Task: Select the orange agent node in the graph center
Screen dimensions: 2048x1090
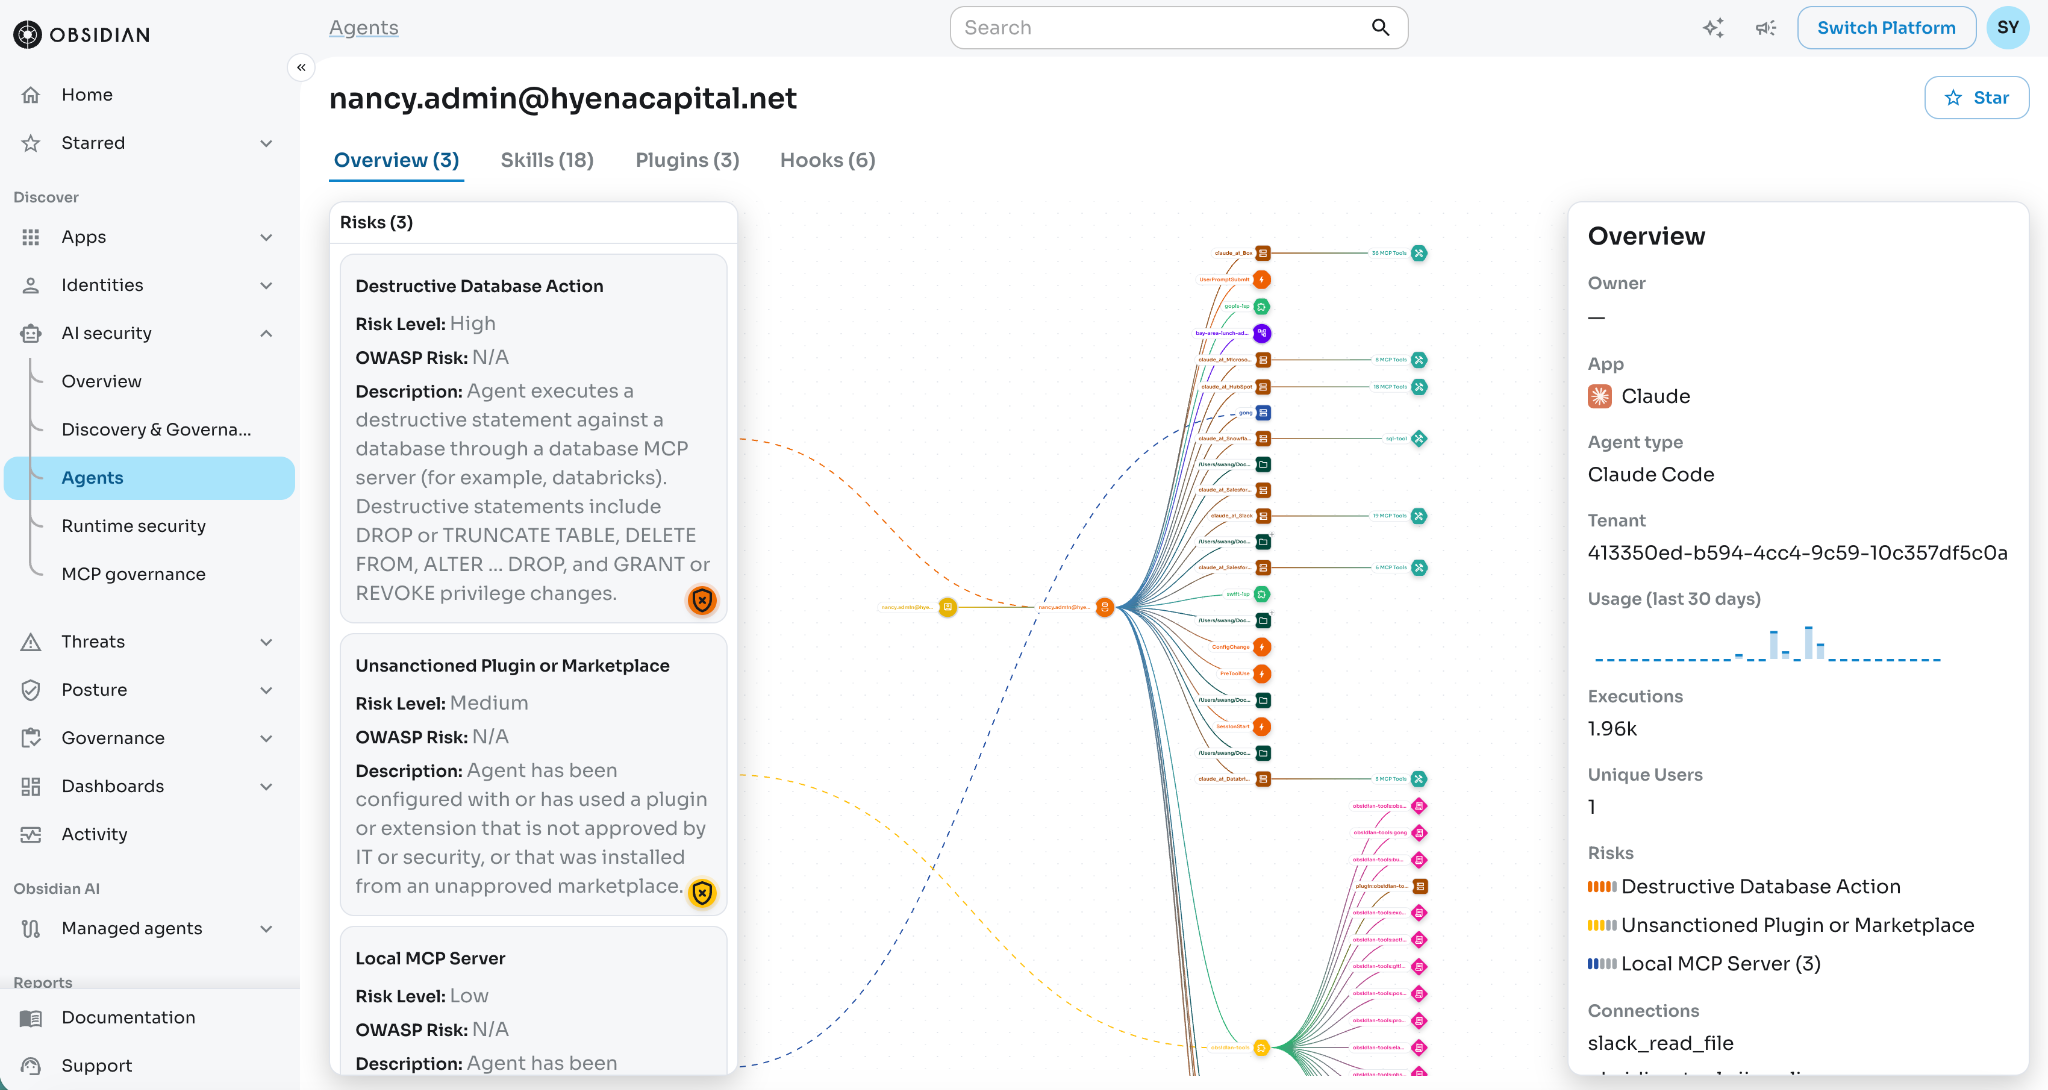Action: pos(1105,607)
